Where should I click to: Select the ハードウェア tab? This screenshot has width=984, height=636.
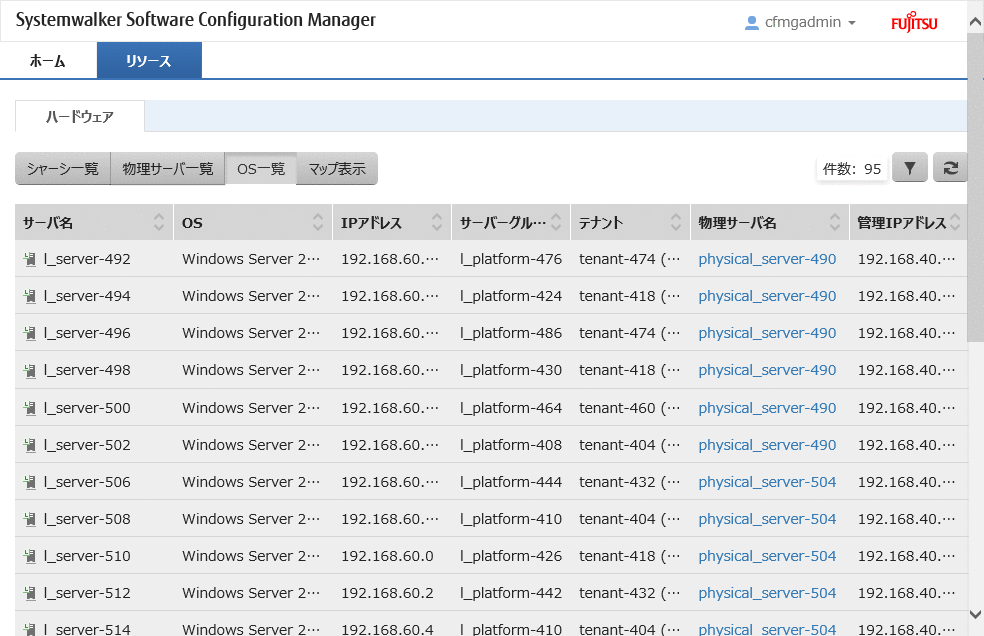(x=80, y=116)
